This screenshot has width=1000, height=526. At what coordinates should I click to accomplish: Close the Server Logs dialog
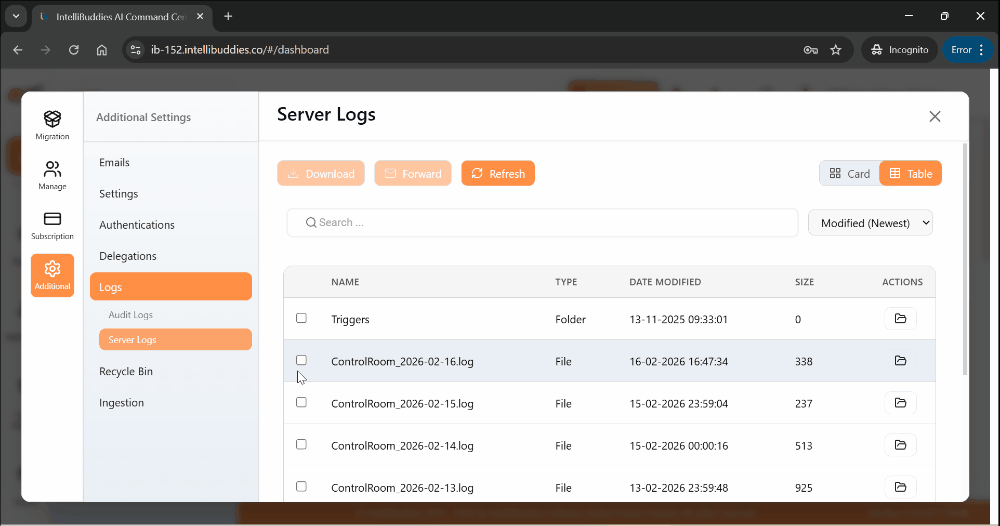934,117
